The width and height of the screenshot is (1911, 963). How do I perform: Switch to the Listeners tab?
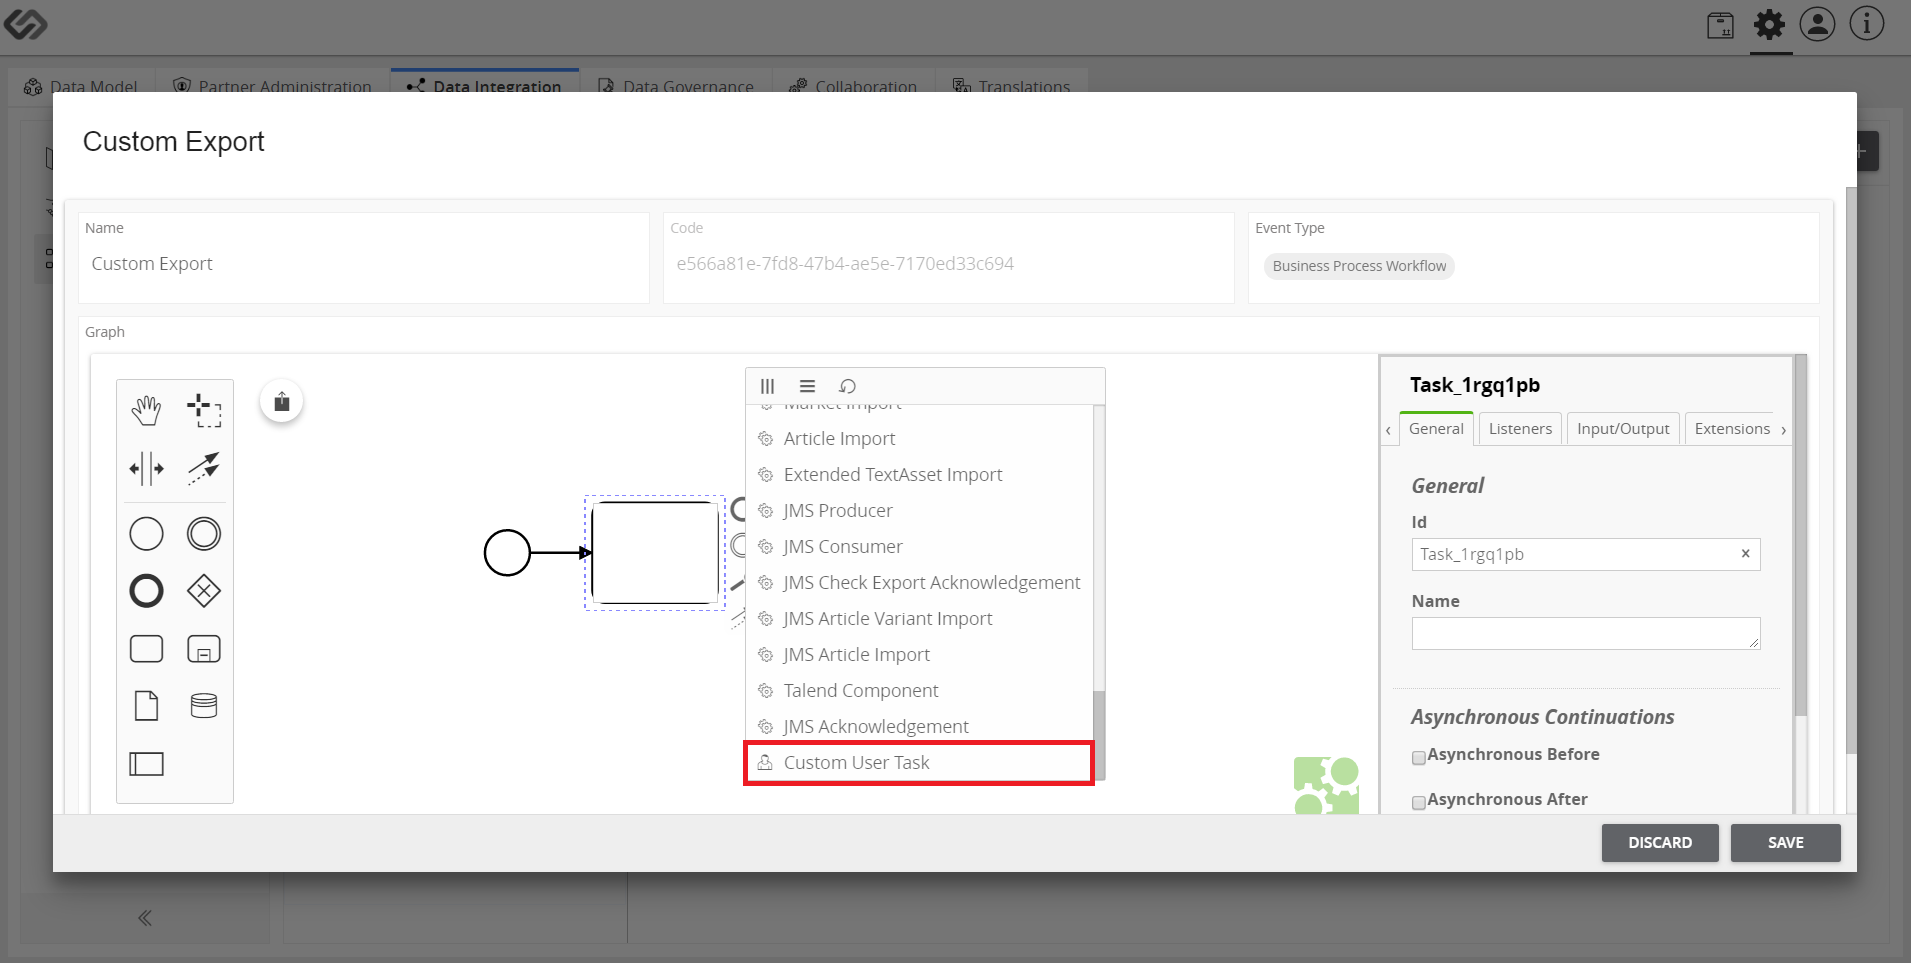(x=1520, y=429)
